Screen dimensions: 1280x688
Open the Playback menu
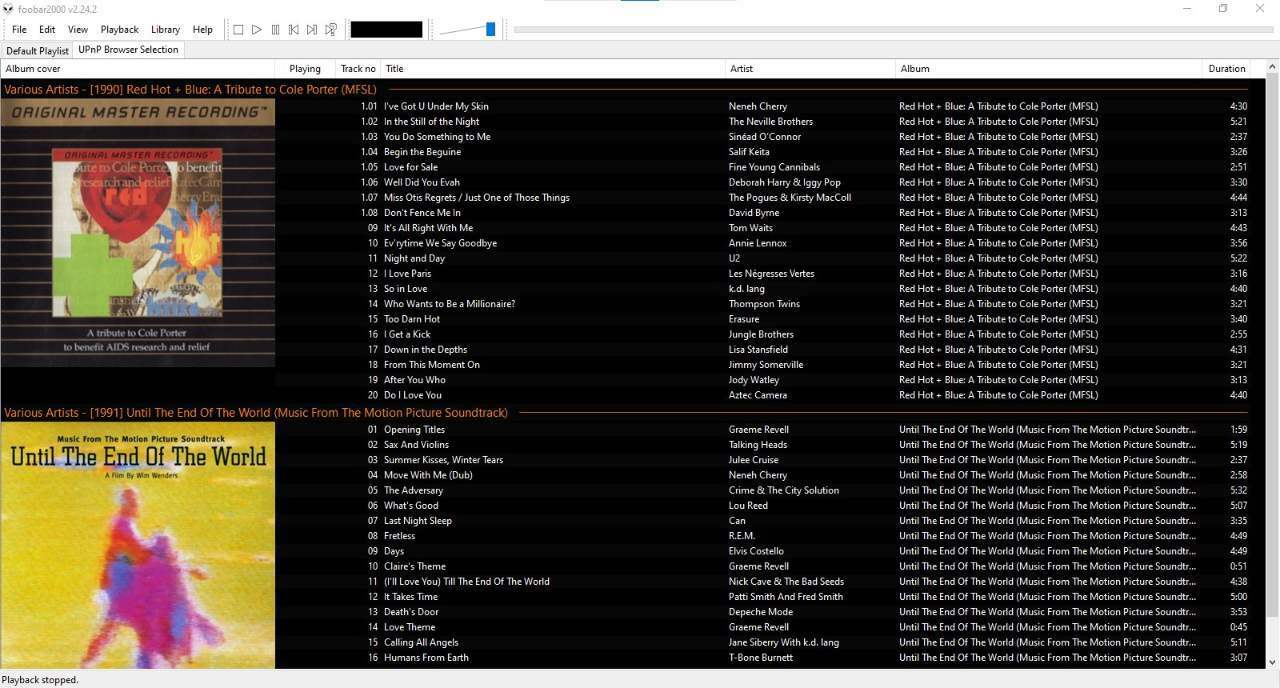[120, 30]
